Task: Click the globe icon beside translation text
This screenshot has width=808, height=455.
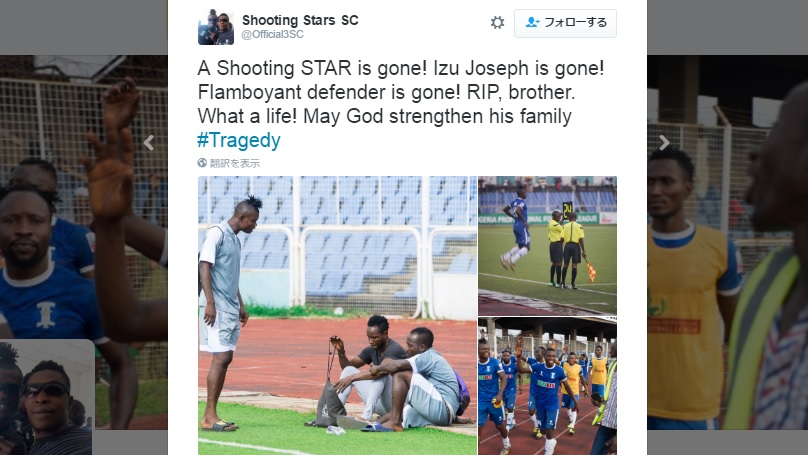Action: (x=202, y=163)
